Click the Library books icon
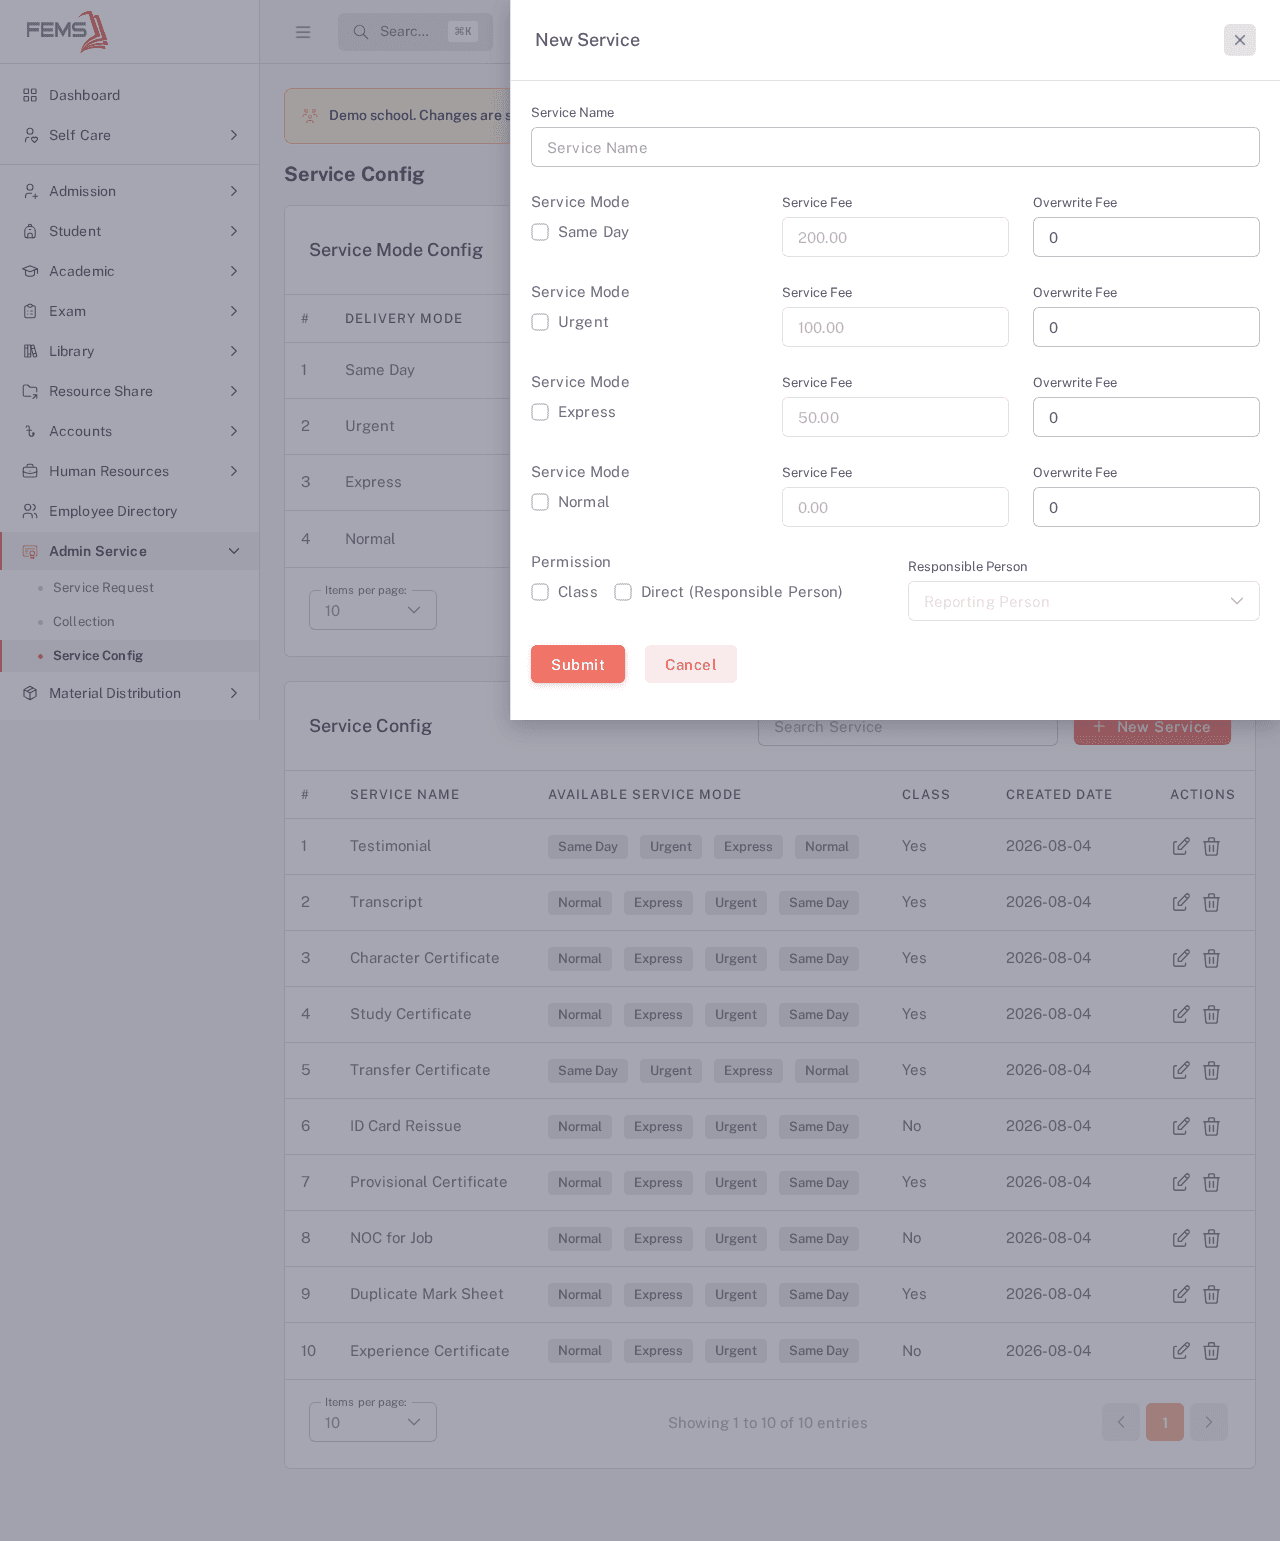 (30, 351)
